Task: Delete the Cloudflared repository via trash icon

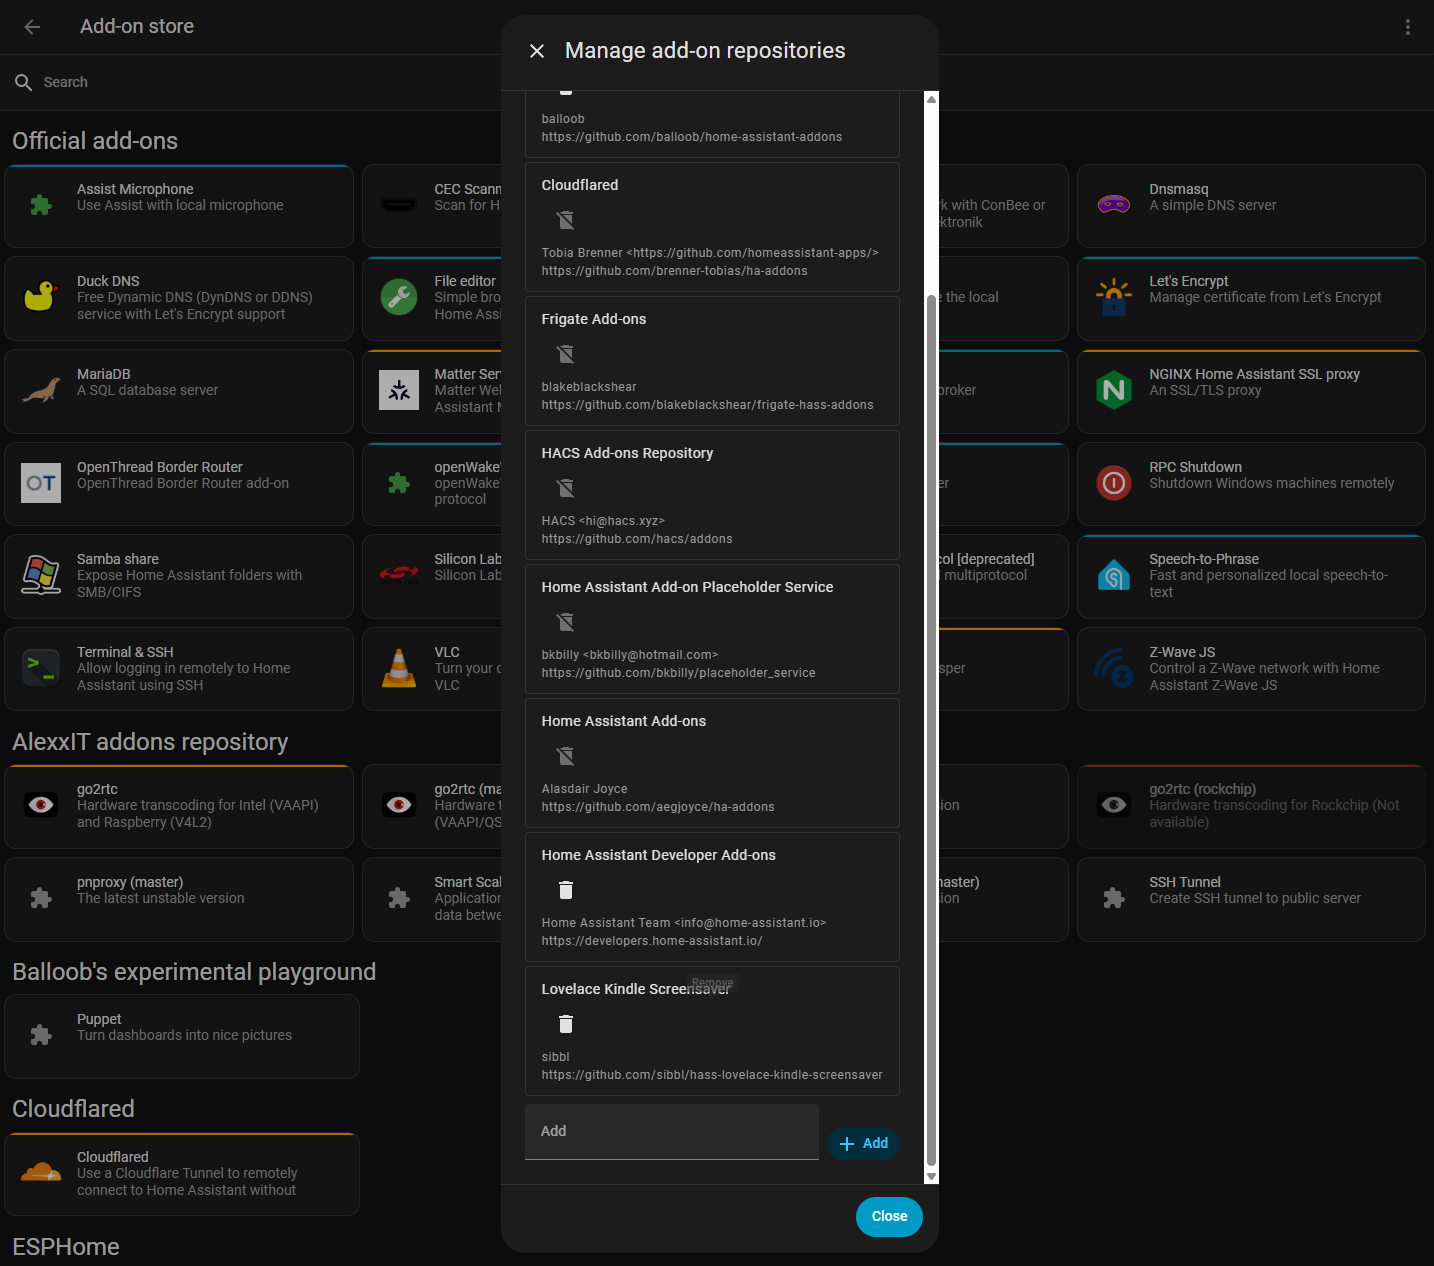Action: pyautogui.click(x=566, y=219)
